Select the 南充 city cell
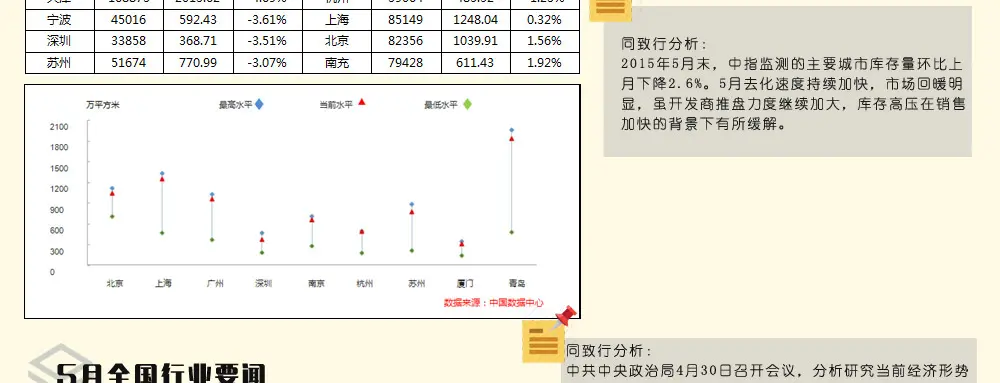Viewport: 1000px width, 383px height. (x=337, y=62)
